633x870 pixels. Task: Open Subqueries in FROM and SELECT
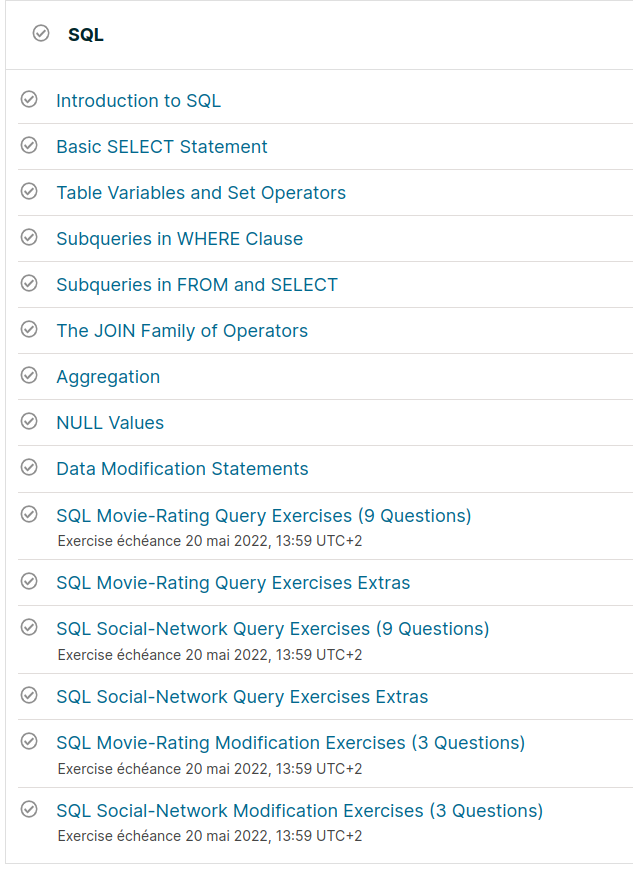197,285
